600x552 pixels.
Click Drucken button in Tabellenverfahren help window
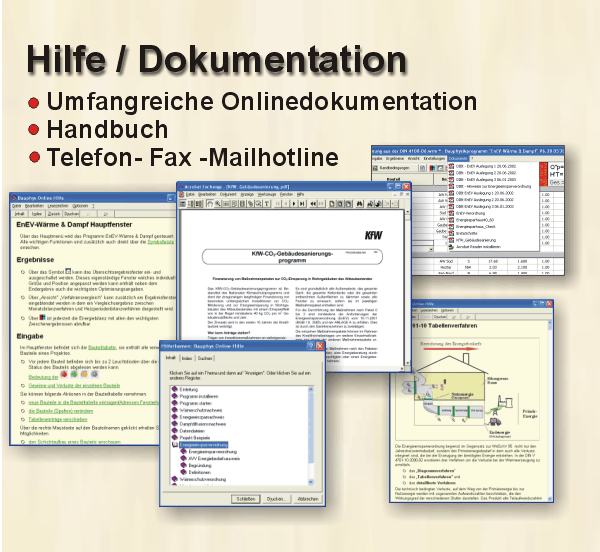pos(440,317)
